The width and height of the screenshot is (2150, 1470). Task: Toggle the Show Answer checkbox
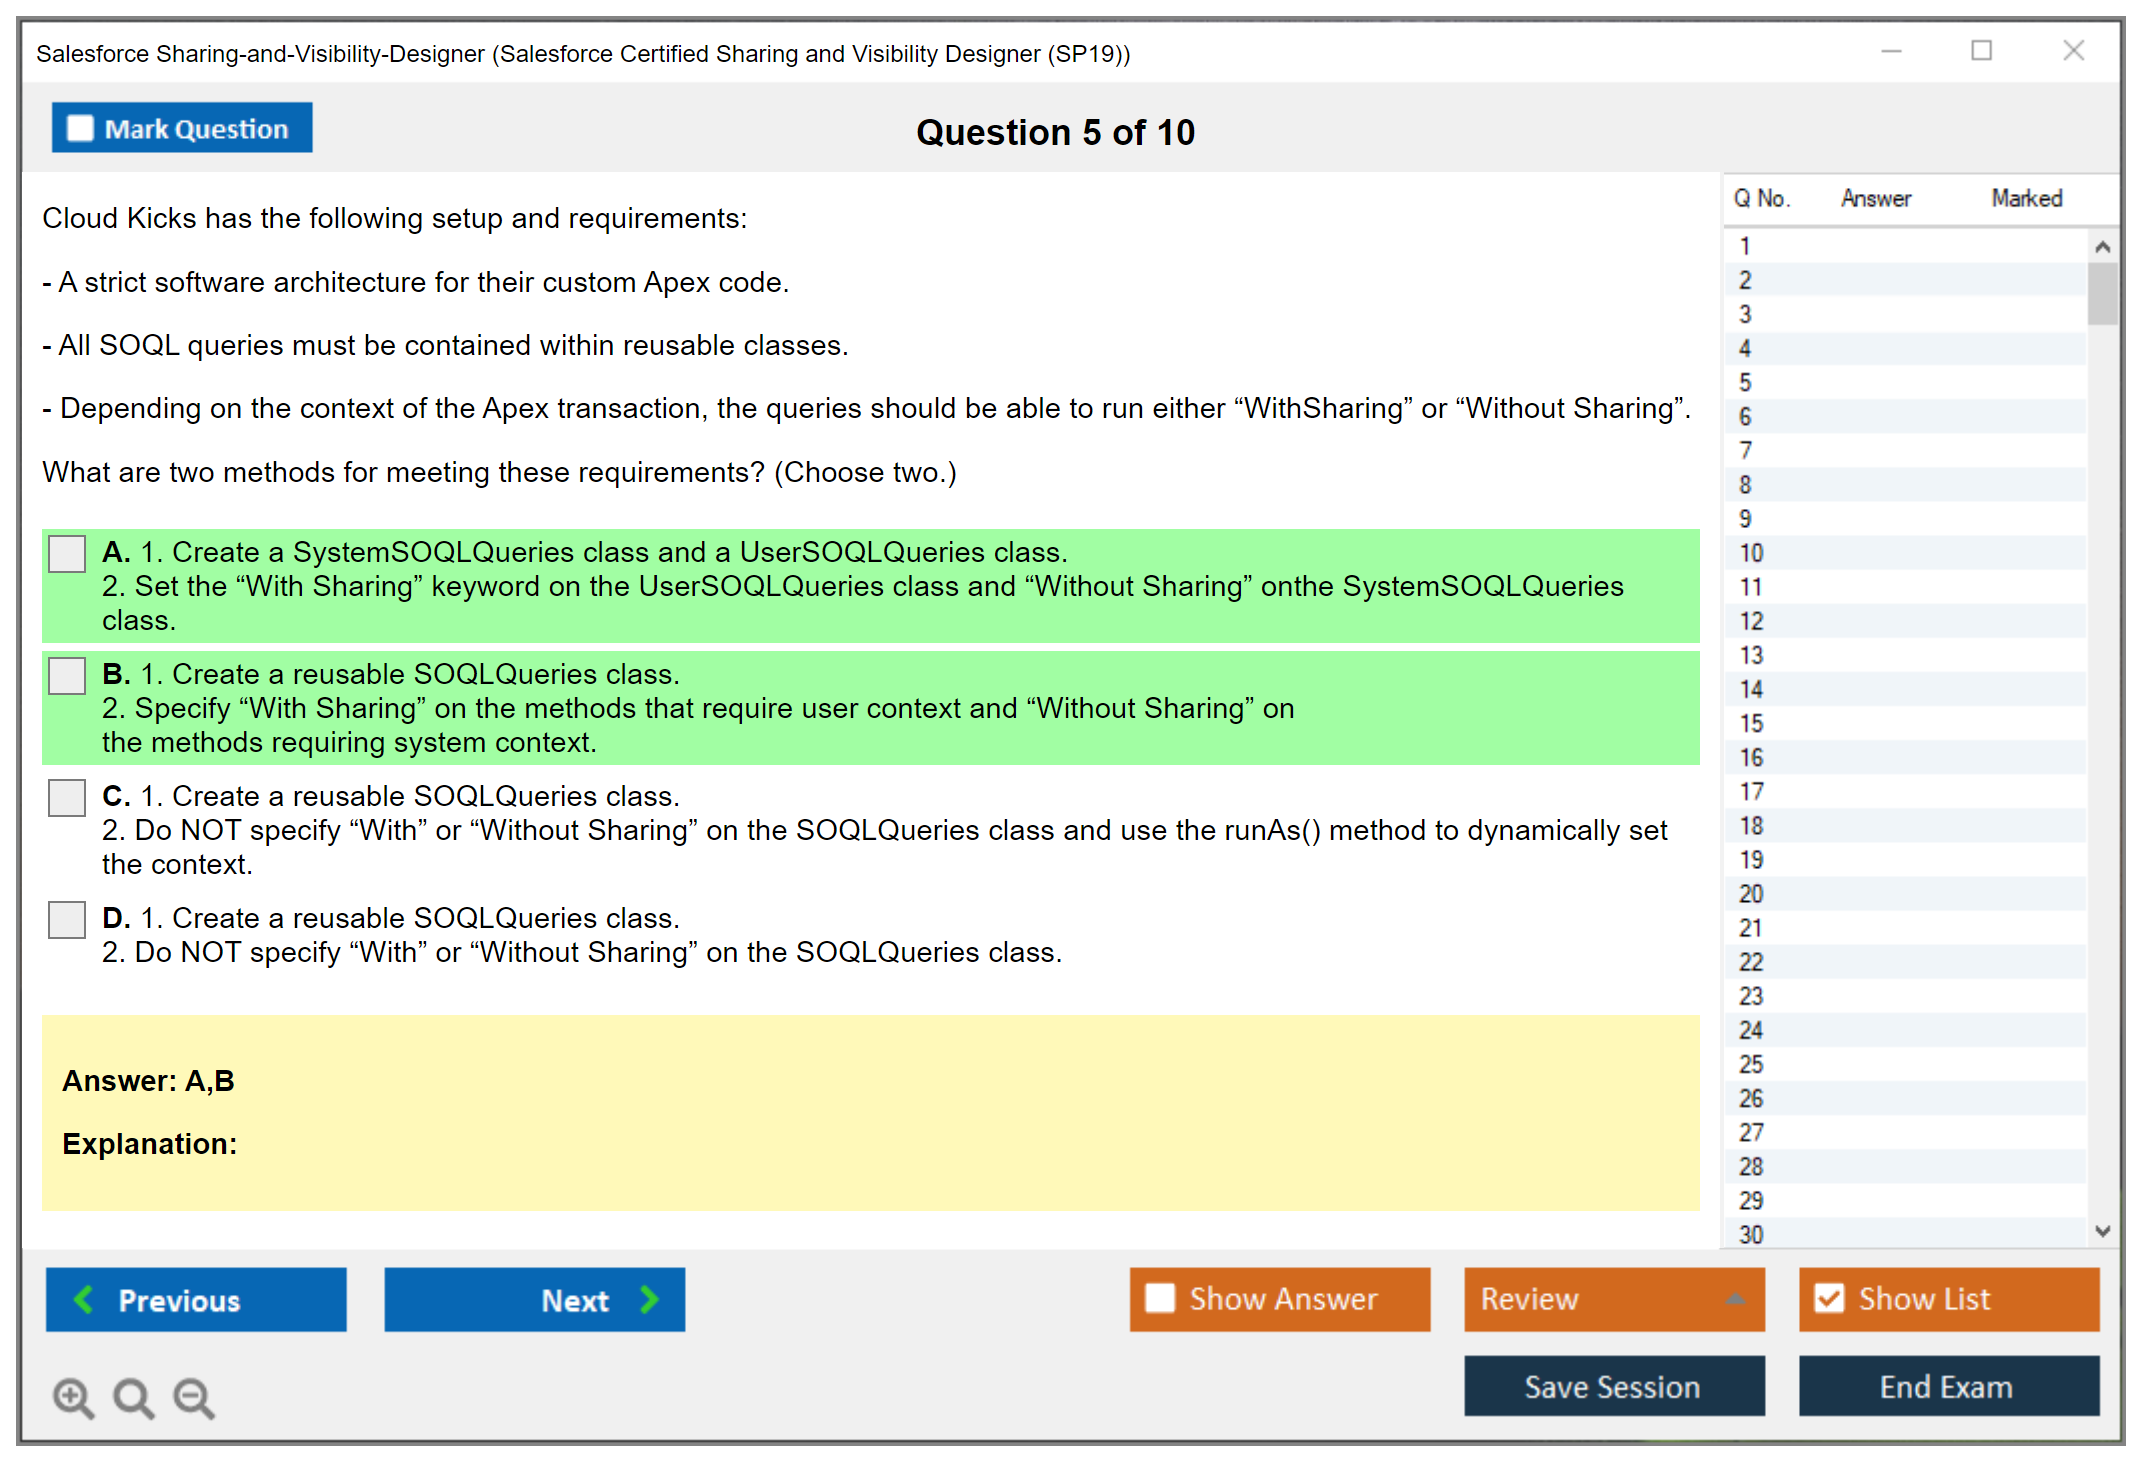coord(1160,1298)
